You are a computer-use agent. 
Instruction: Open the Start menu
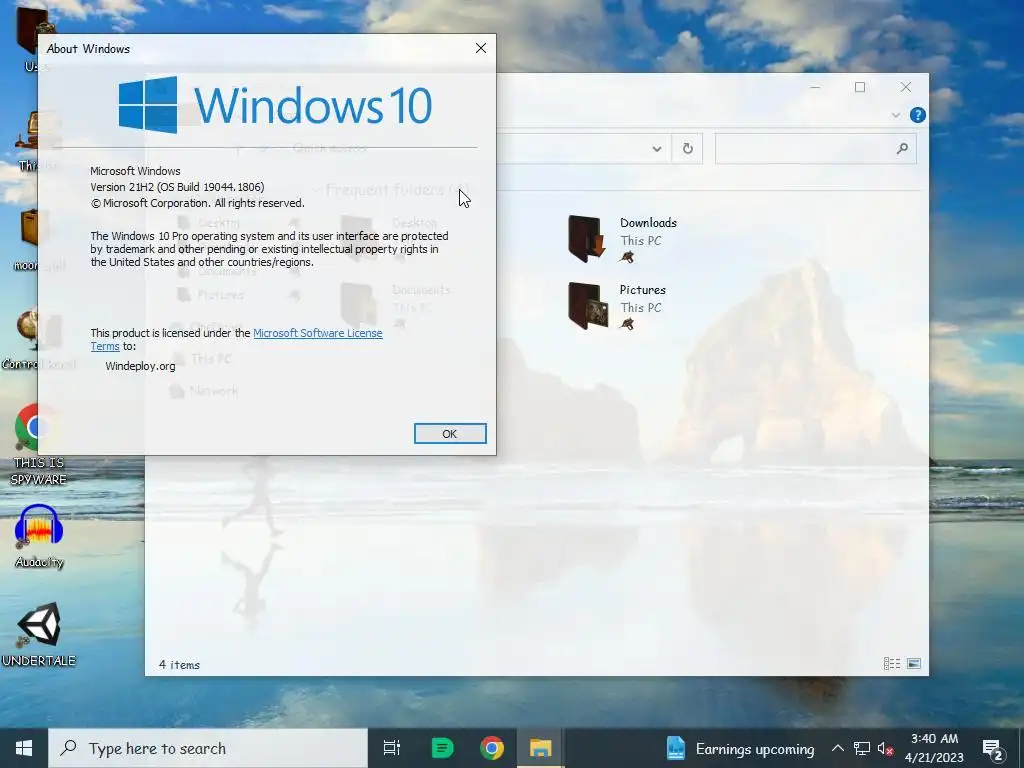click(x=24, y=748)
